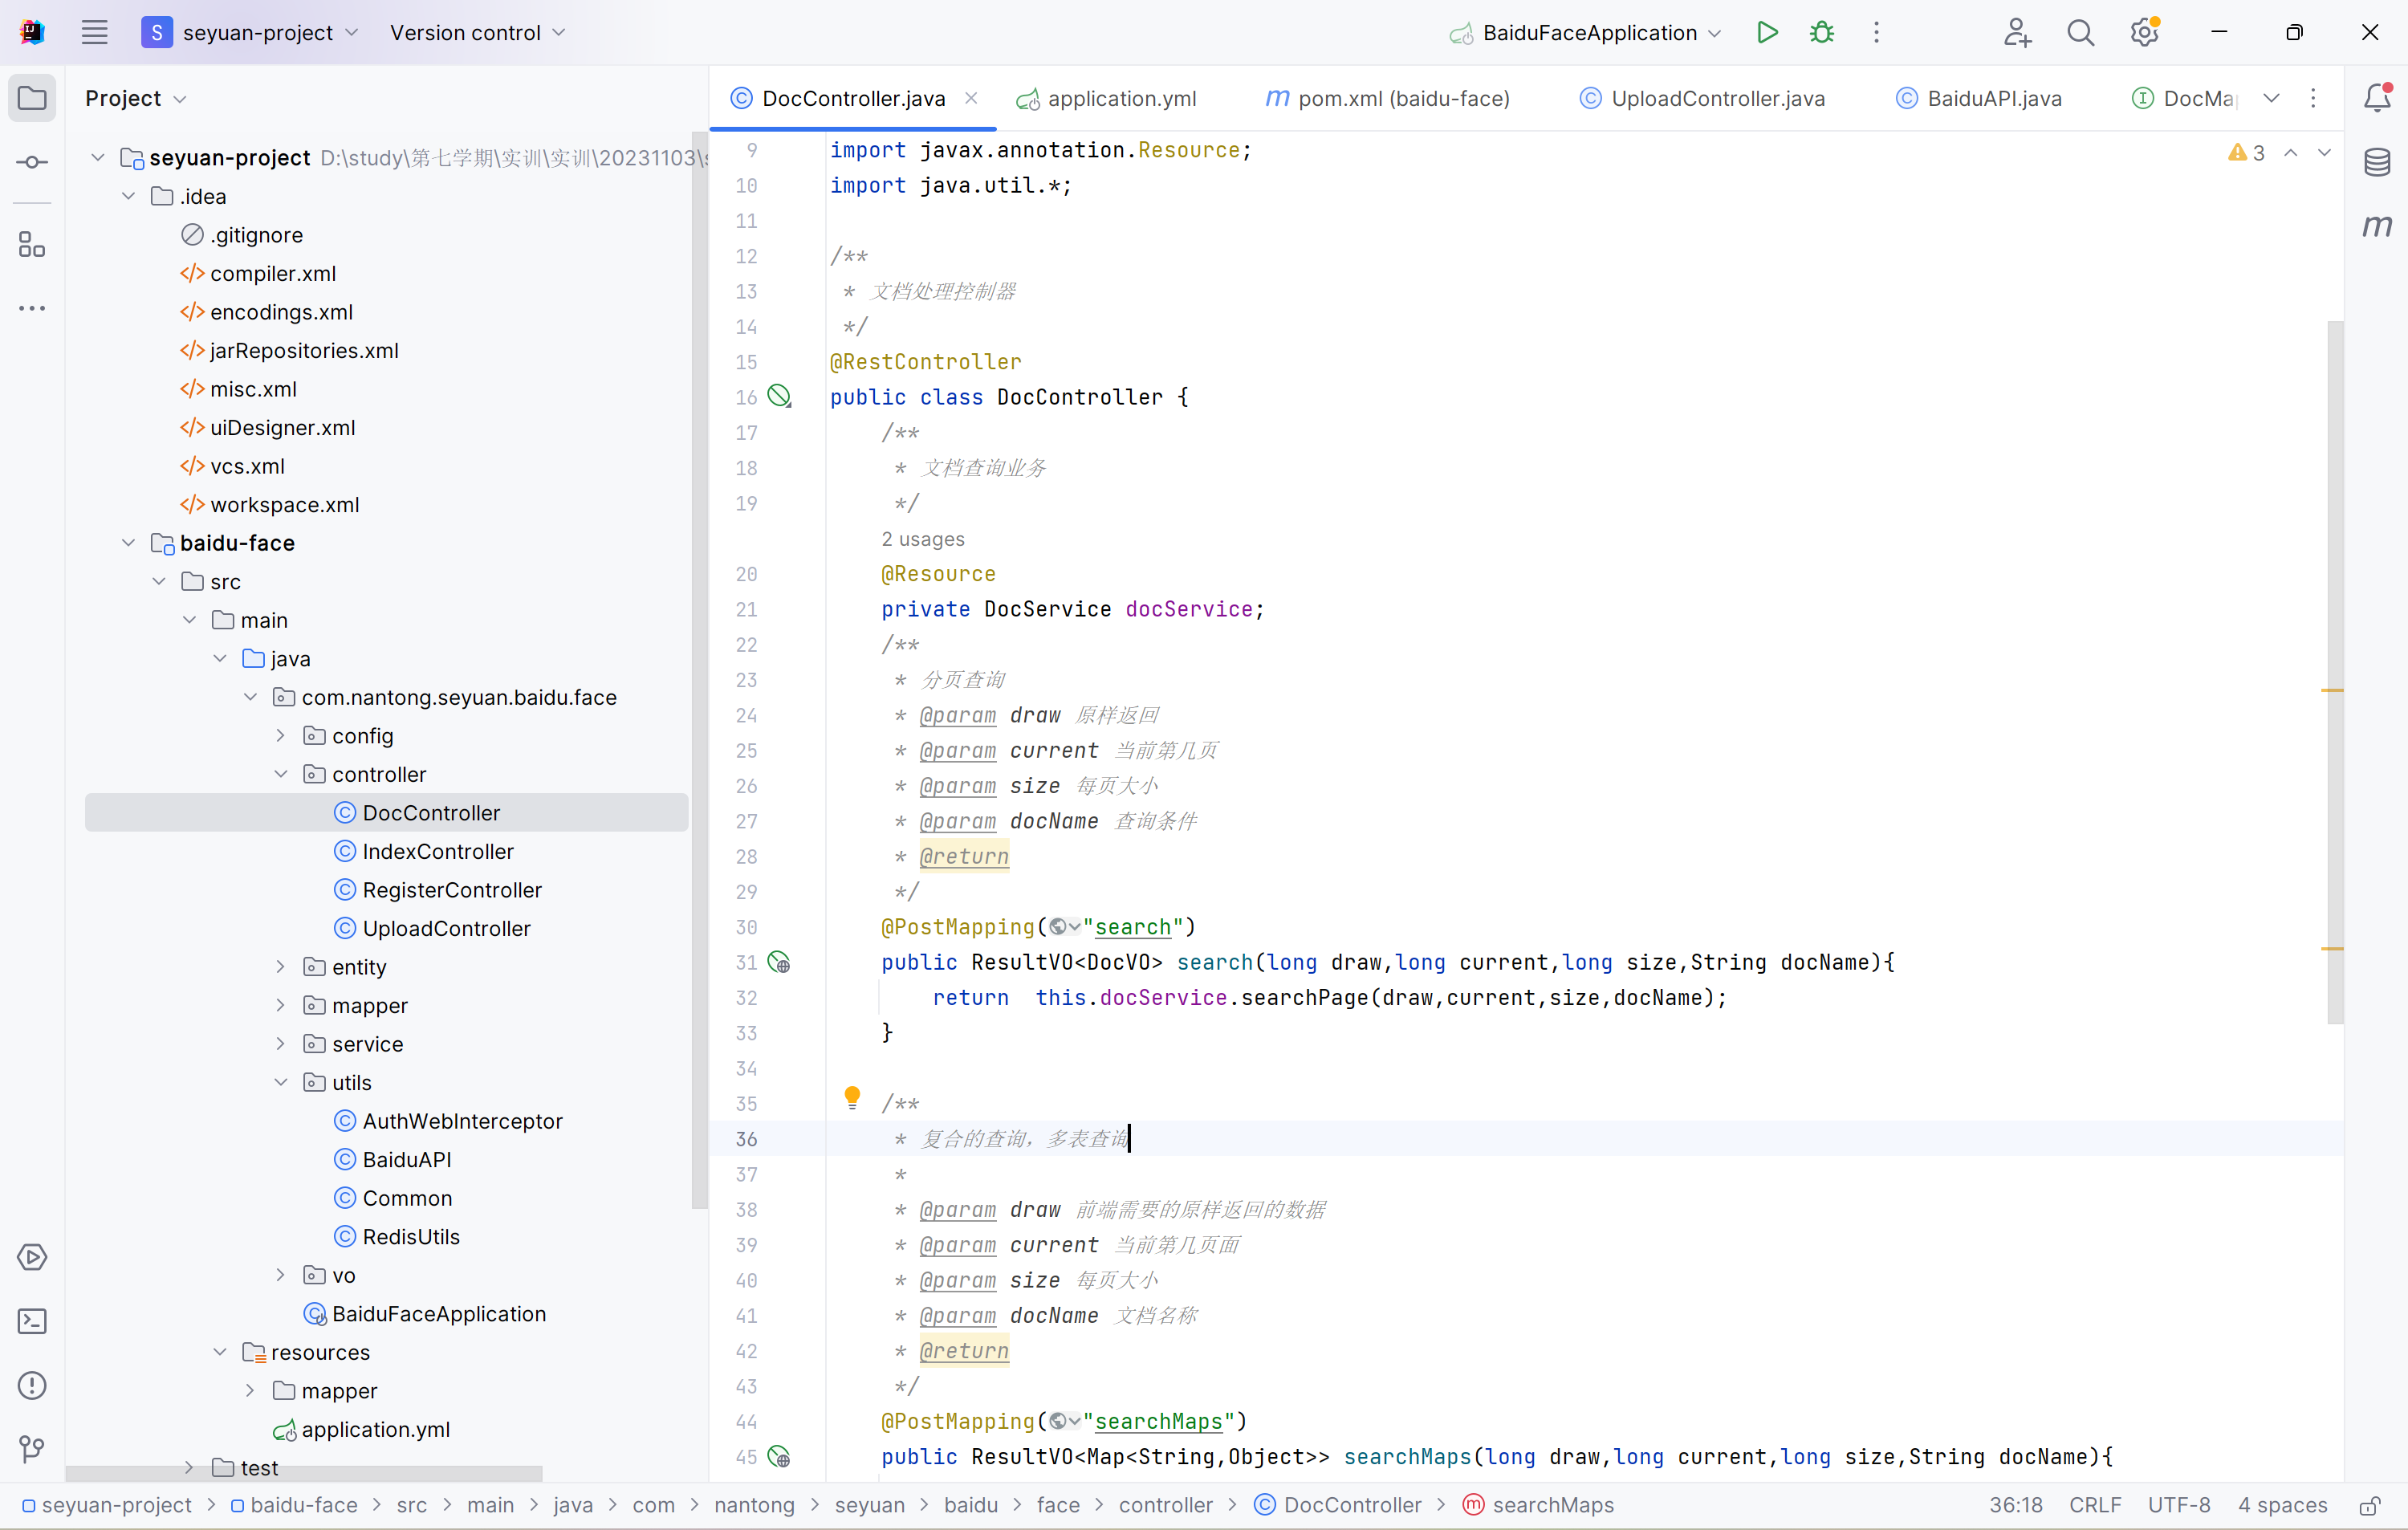Open the Commit tool window icon
The image size is (2408, 1530).
pyautogui.click(x=32, y=162)
